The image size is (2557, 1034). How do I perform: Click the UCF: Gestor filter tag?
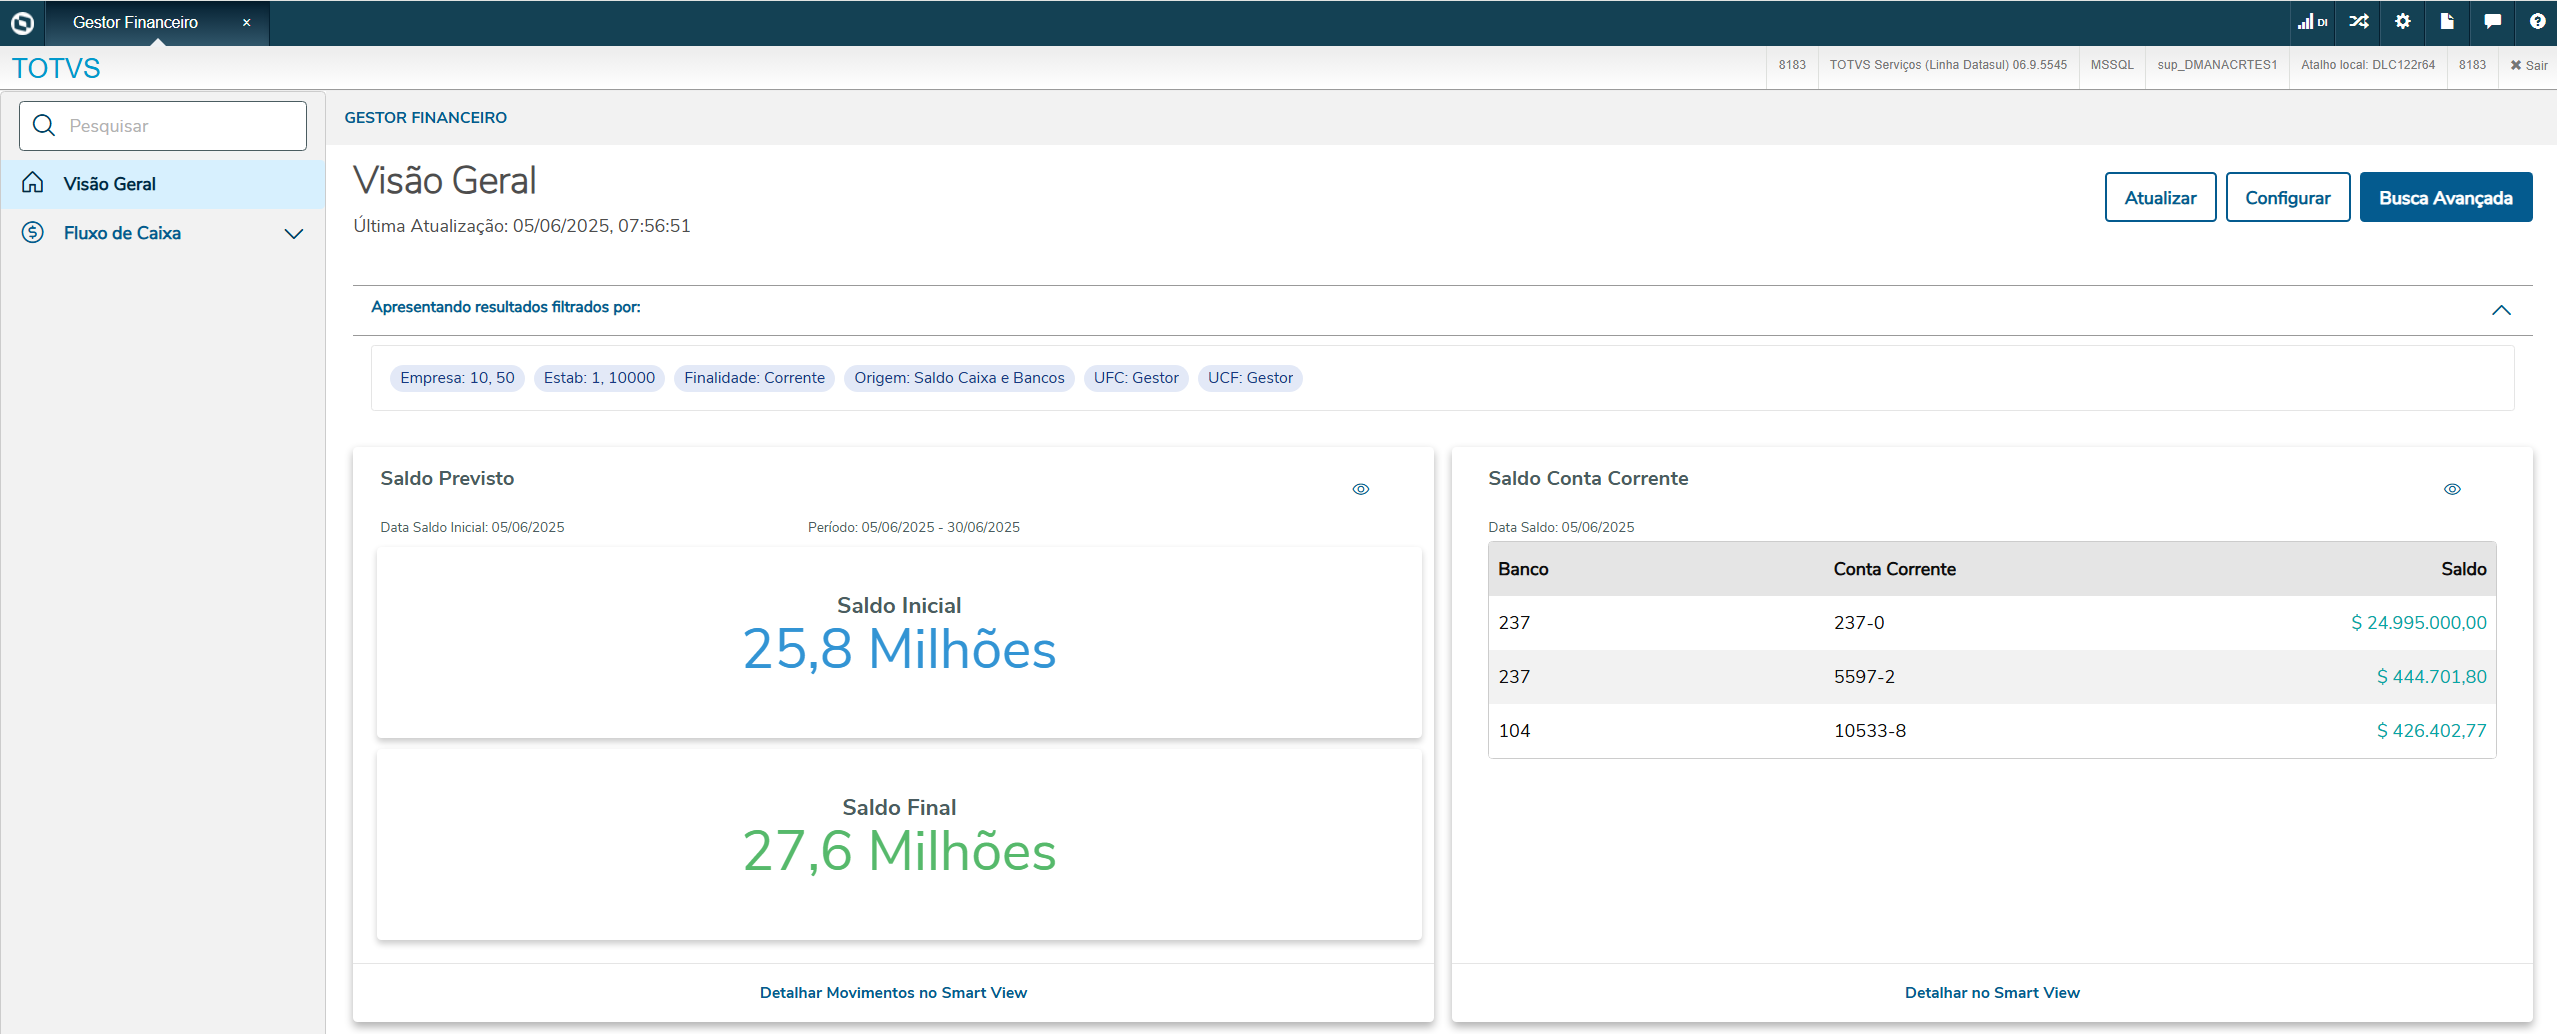(1250, 378)
